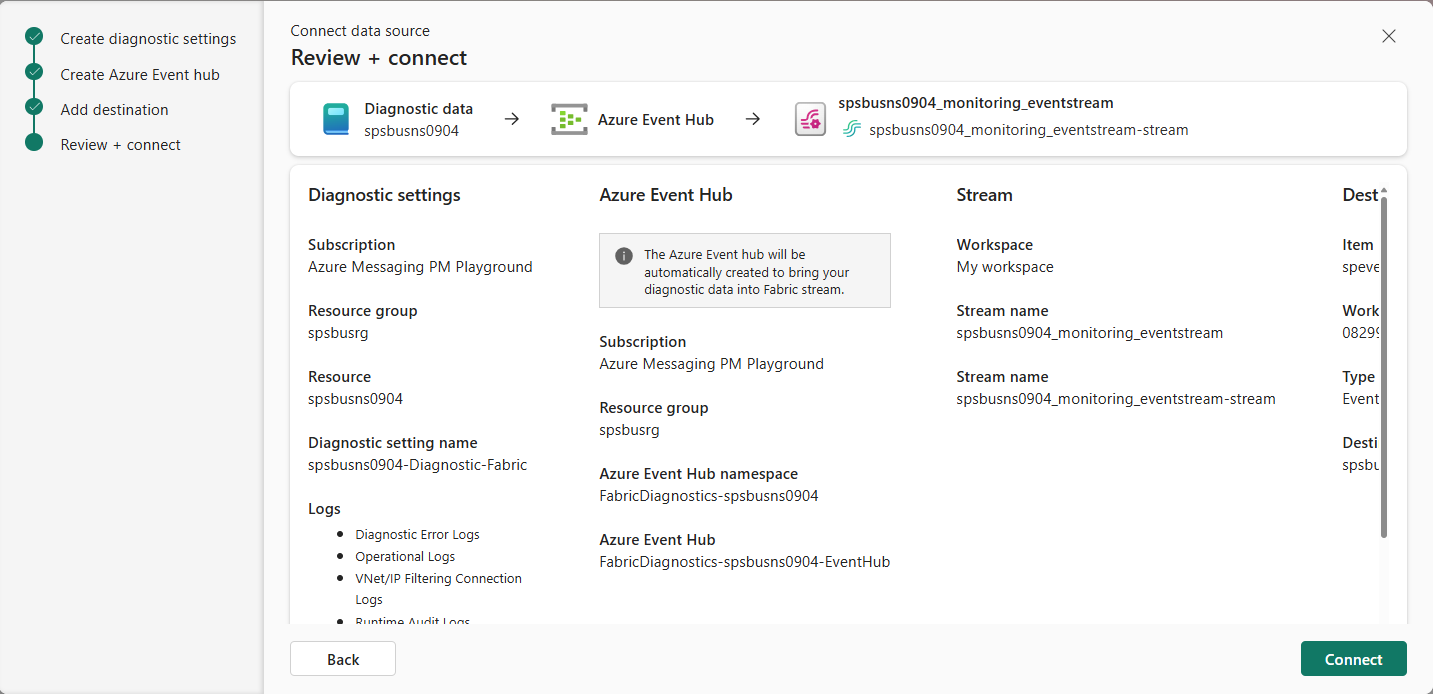The image size is (1433, 694).
Task: Click 'spsbusrg' under Azure Event Hub section
Action: tap(629, 429)
